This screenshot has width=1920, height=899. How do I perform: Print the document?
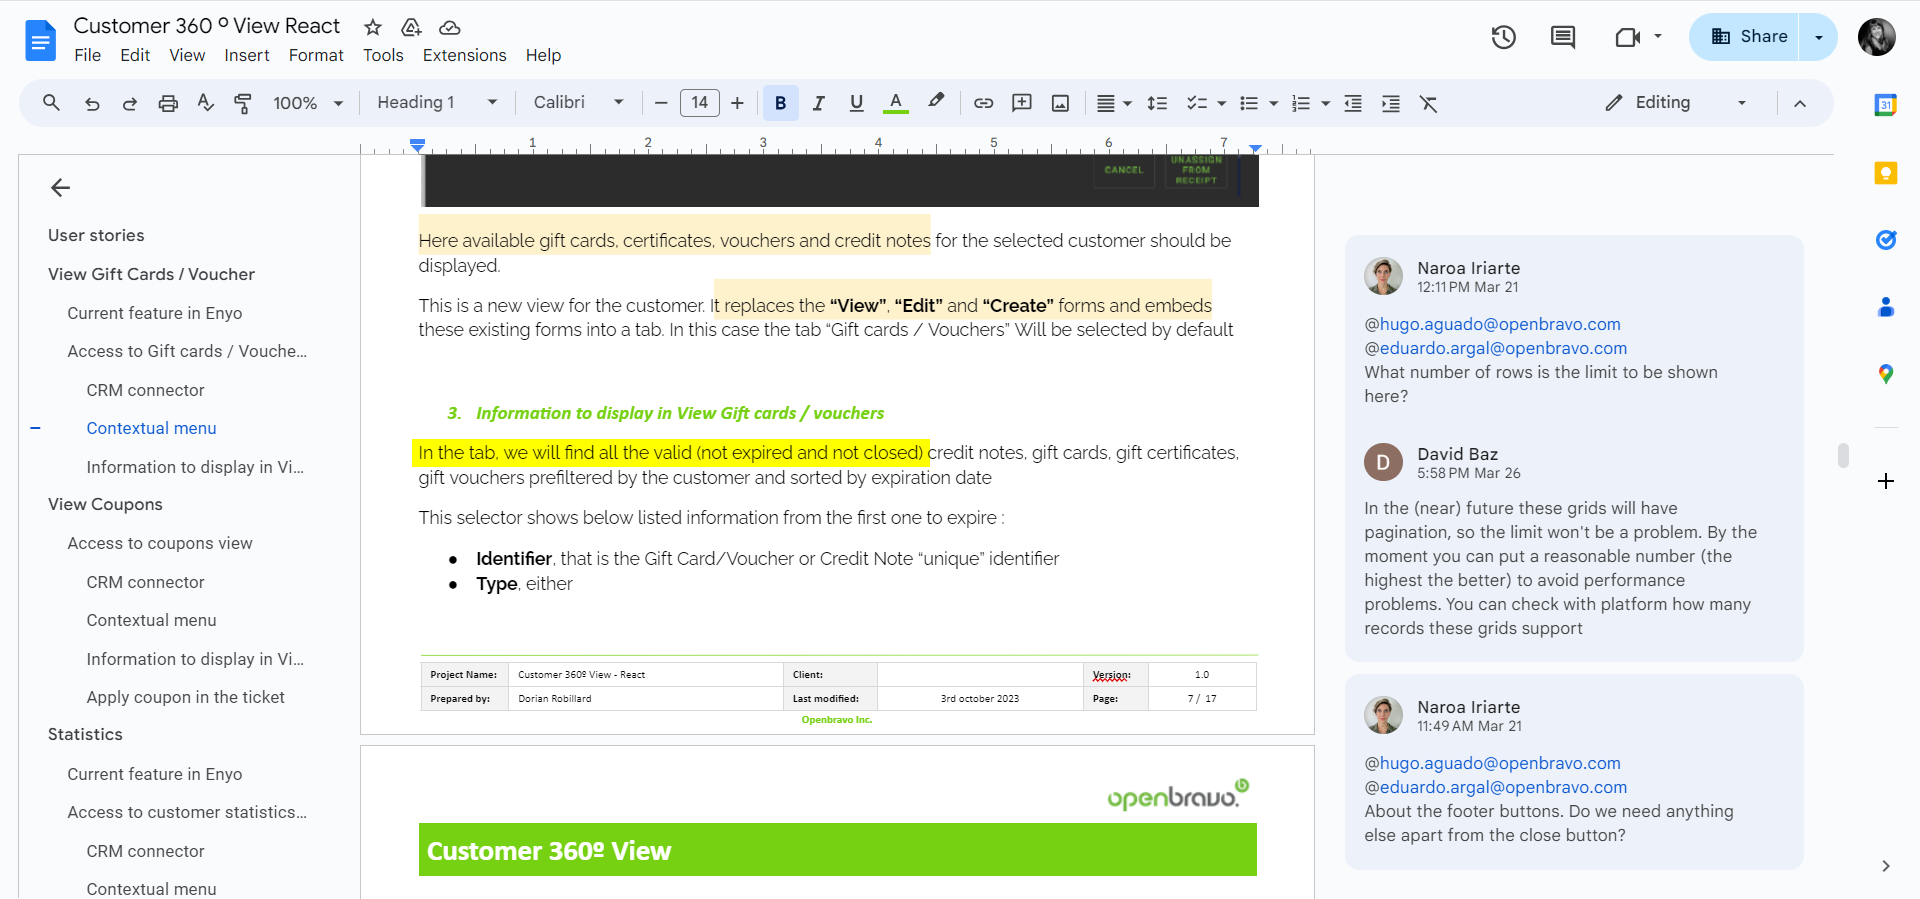coord(168,103)
